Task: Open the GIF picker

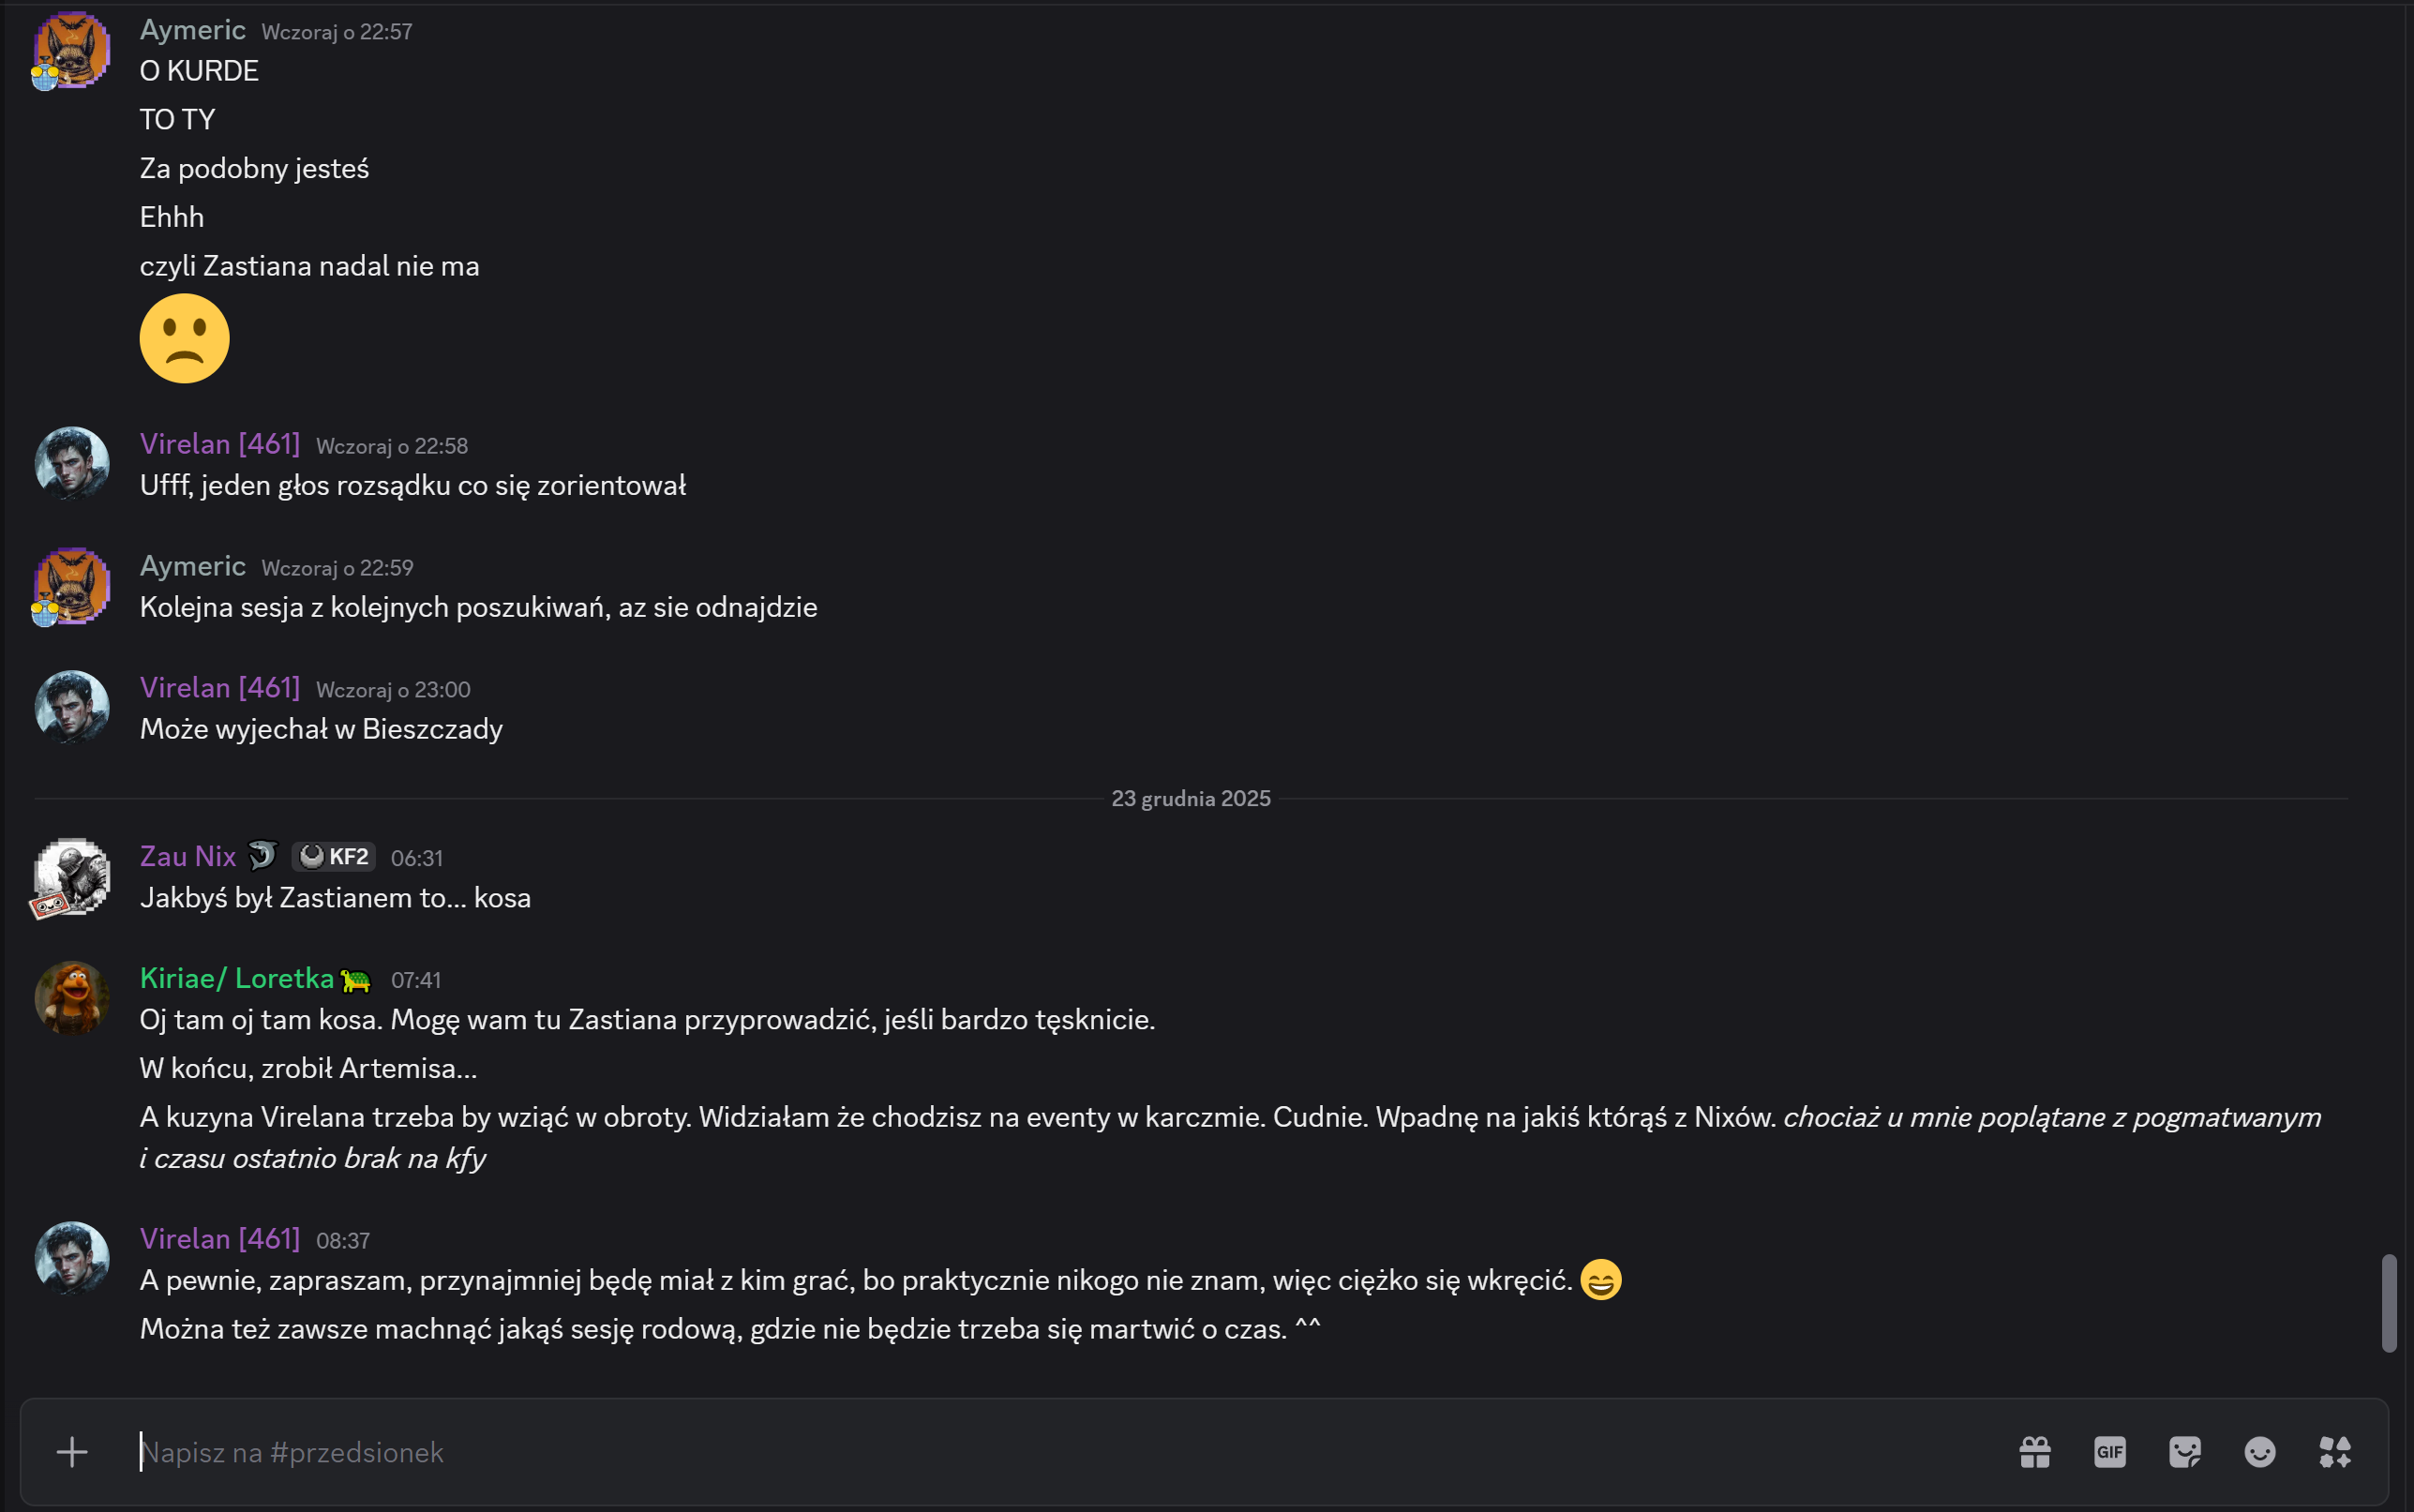Action: point(2110,1452)
